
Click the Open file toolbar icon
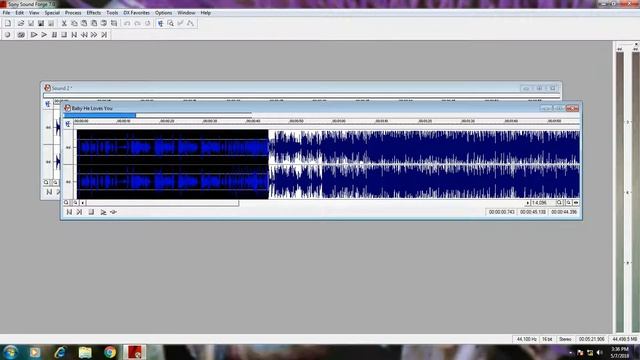click(x=21, y=23)
